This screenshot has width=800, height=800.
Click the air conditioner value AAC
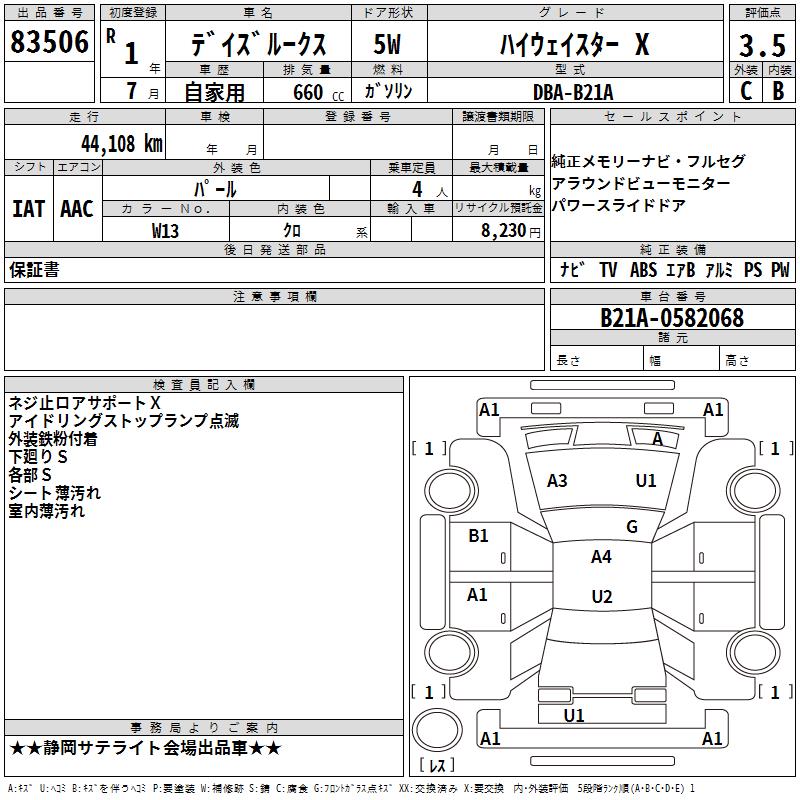click(77, 209)
